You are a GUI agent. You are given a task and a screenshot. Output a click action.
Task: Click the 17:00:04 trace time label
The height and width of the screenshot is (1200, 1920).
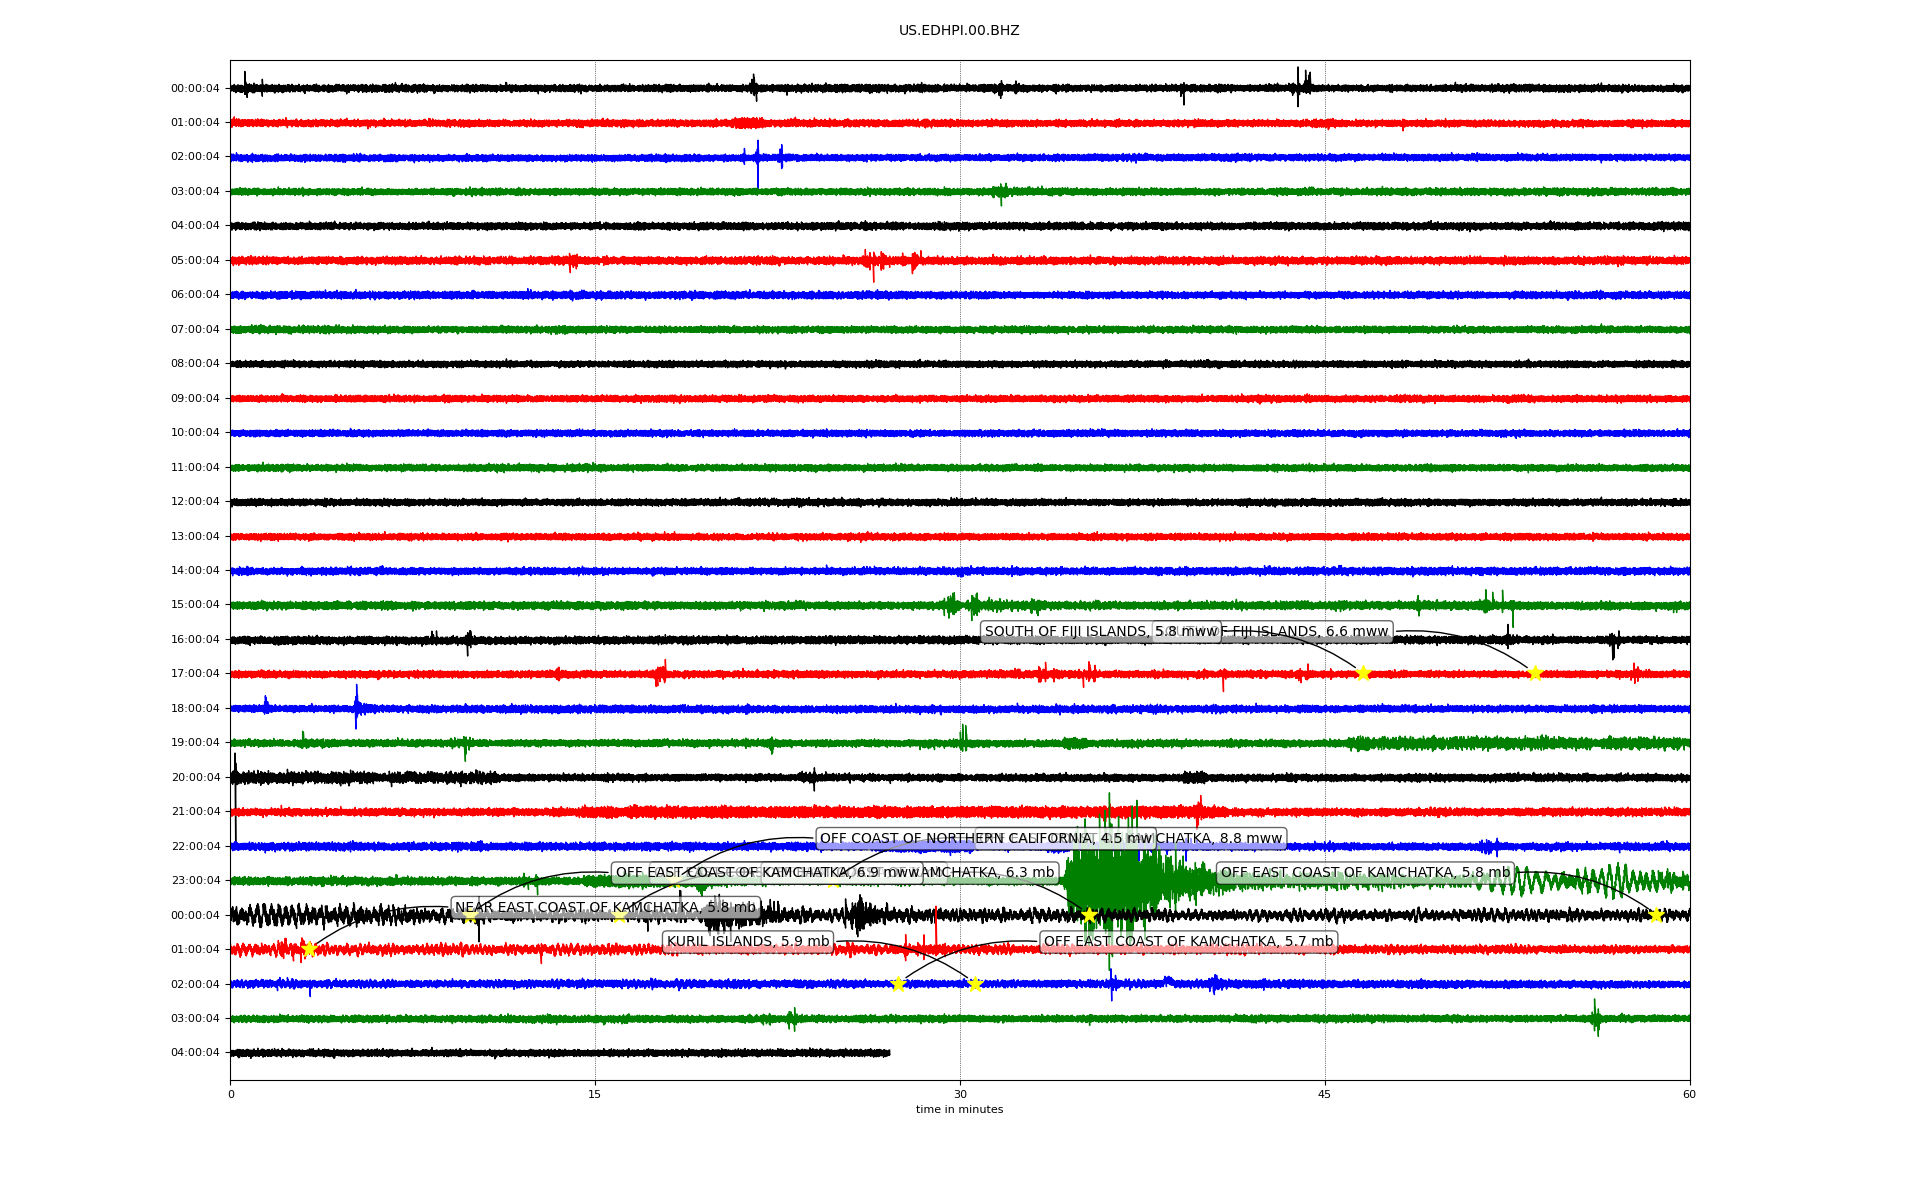pyautogui.click(x=195, y=674)
